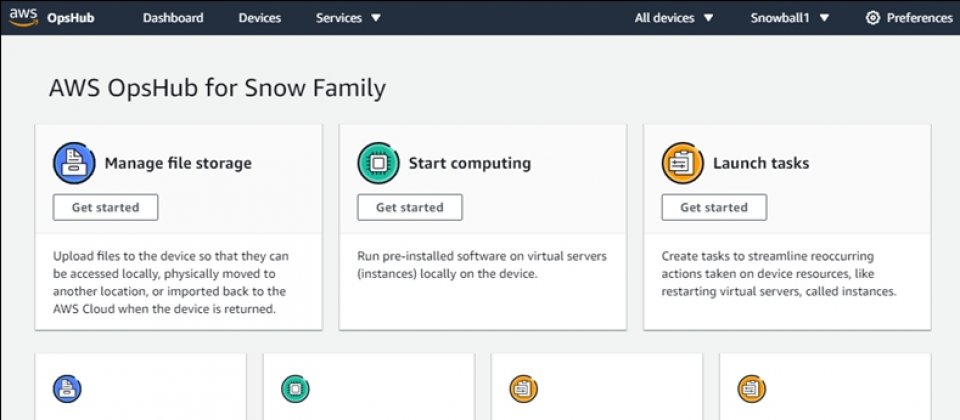
Task: Click the 'Run pre-installed software' description
Action: [482, 264]
